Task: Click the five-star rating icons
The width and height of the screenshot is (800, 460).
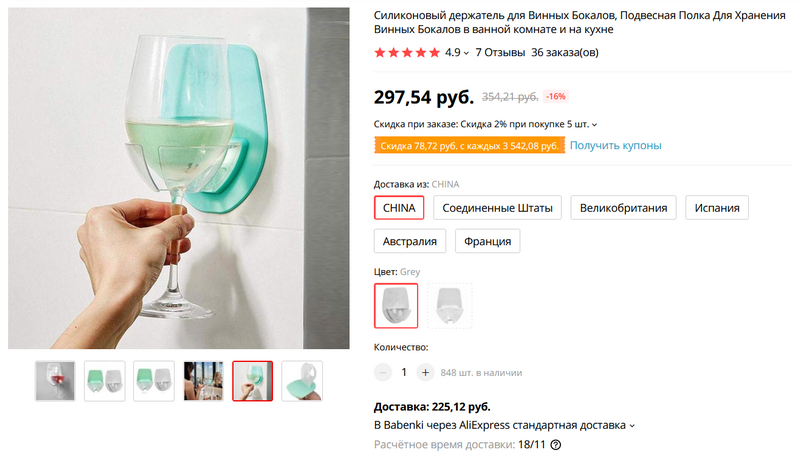Action: 407,52
